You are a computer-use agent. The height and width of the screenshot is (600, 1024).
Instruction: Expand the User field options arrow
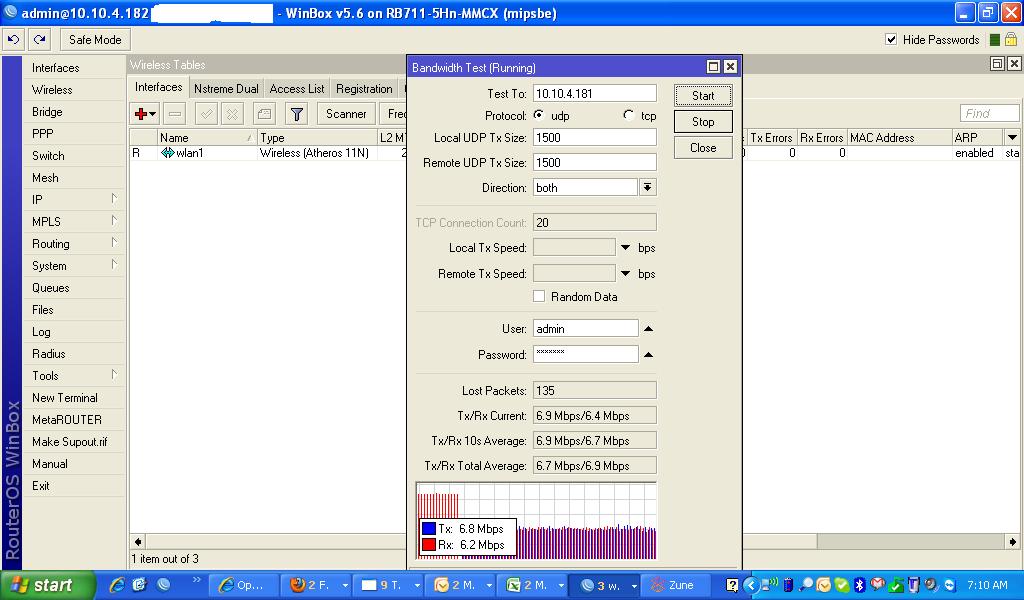point(646,327)
